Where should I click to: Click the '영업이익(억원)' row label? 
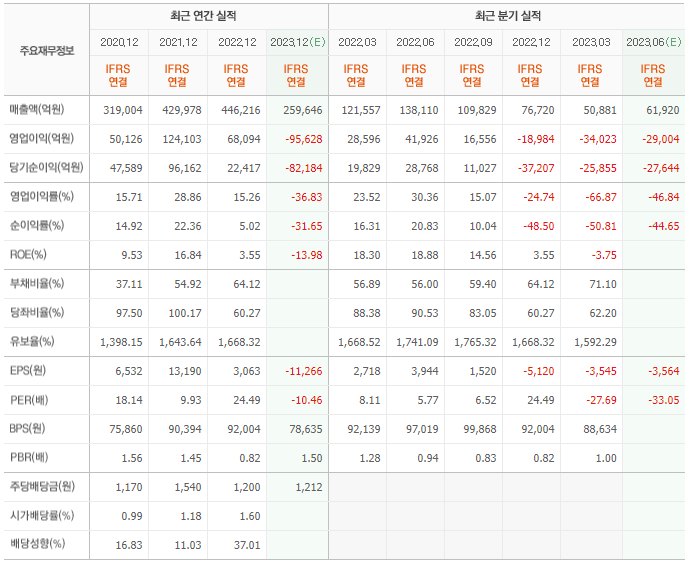click(x=42, y=139)
